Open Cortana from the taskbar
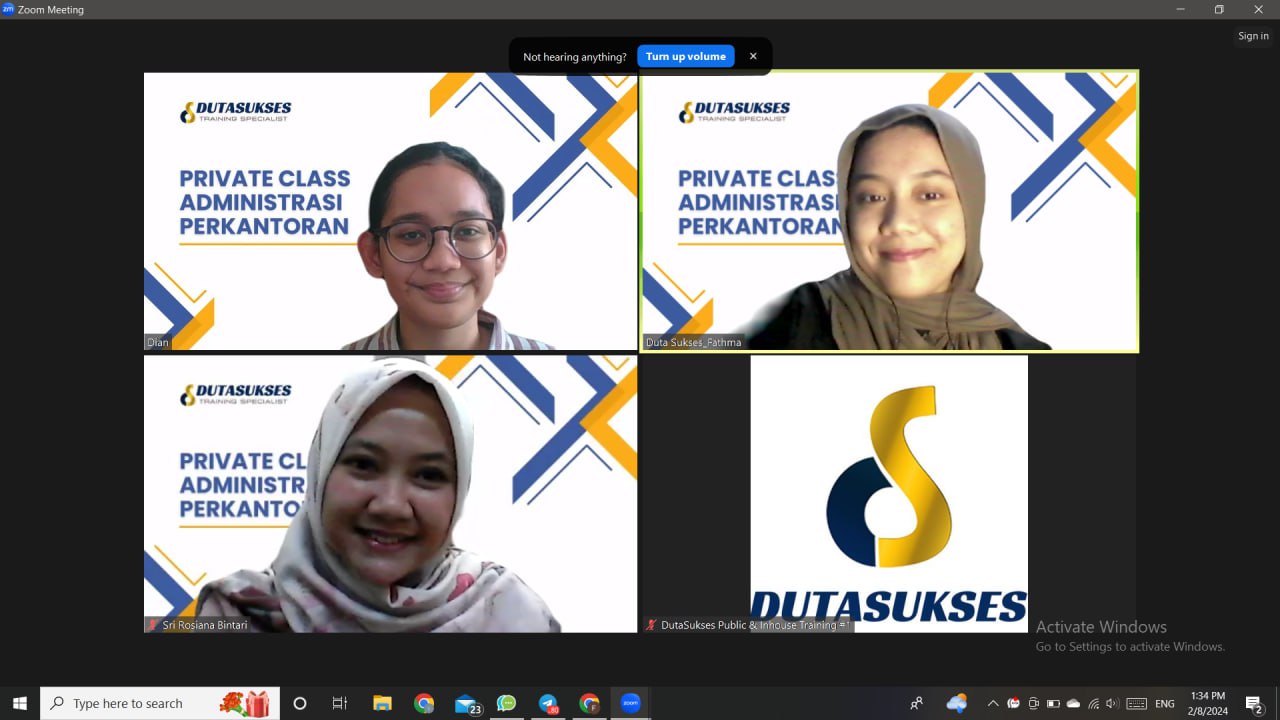Screen dimensions: 1280x720 (x=300, y=703)
